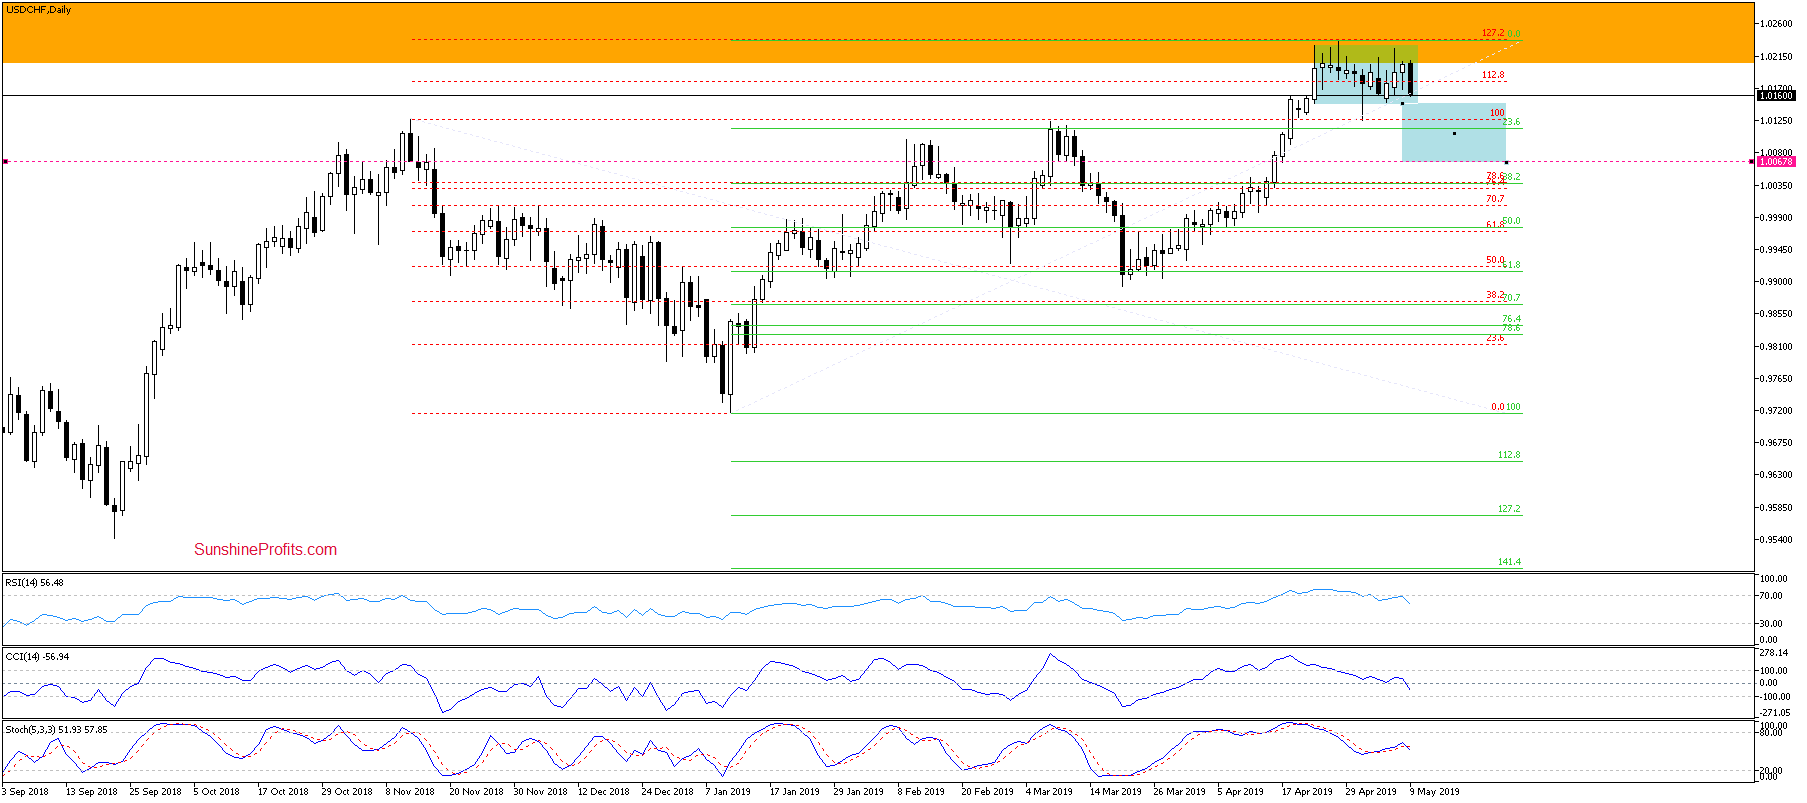Click the 1.02600 price axis label
The height and width of the screenshot is (803, 1807).
pos(1776,24)
